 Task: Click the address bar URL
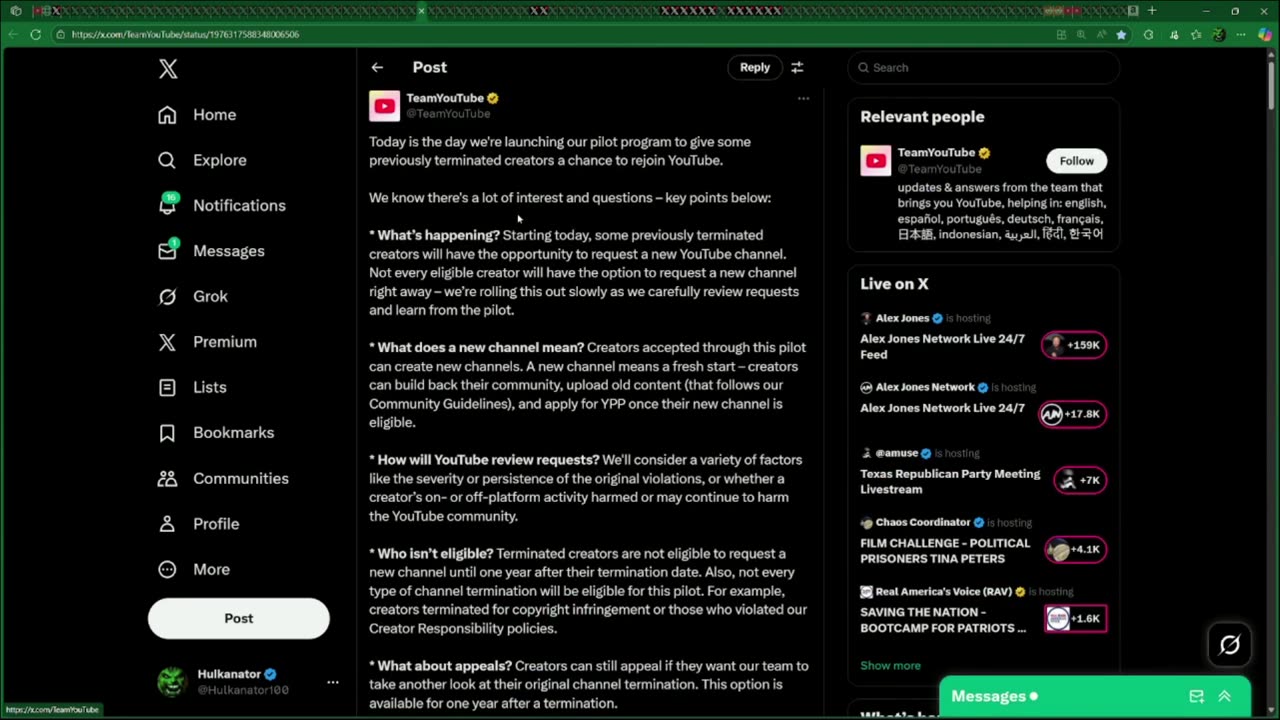tap(185, 34)
